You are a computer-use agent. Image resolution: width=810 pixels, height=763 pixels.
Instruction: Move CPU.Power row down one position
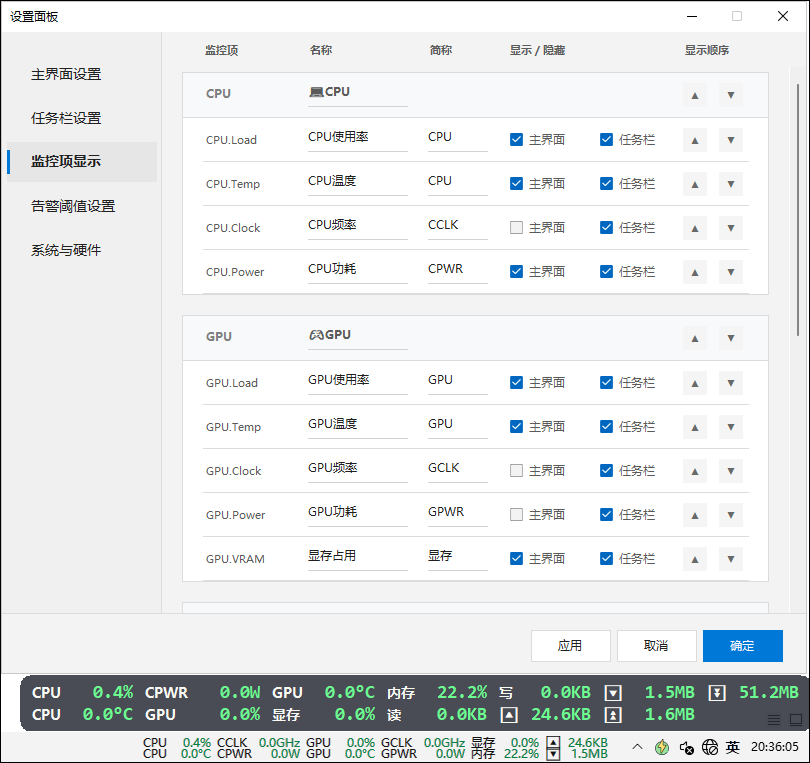pyautogui.click(x=731, y=272)
